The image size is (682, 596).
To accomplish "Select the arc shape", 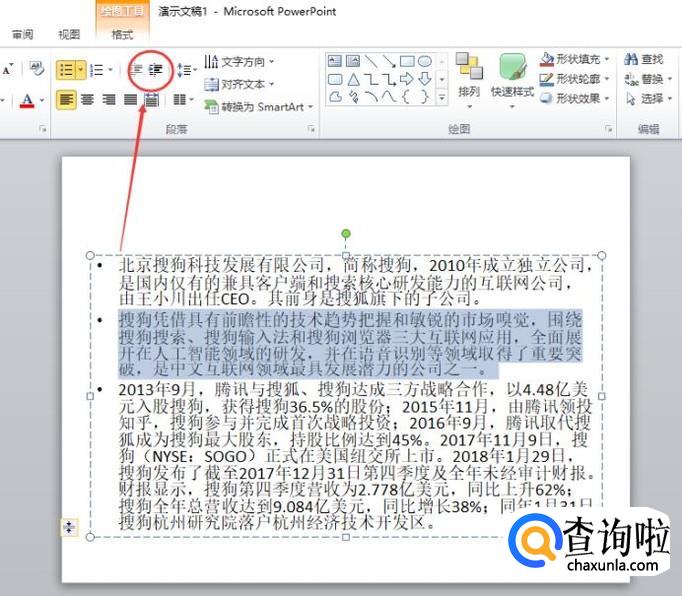I will pos(371,97).
